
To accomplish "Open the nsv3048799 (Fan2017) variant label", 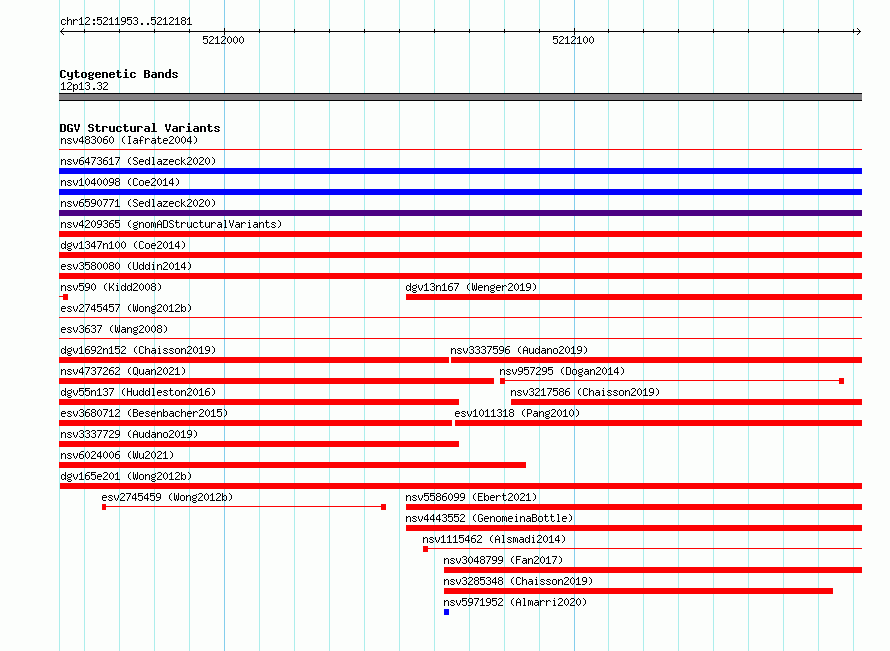I will click(x=503, y=560).
